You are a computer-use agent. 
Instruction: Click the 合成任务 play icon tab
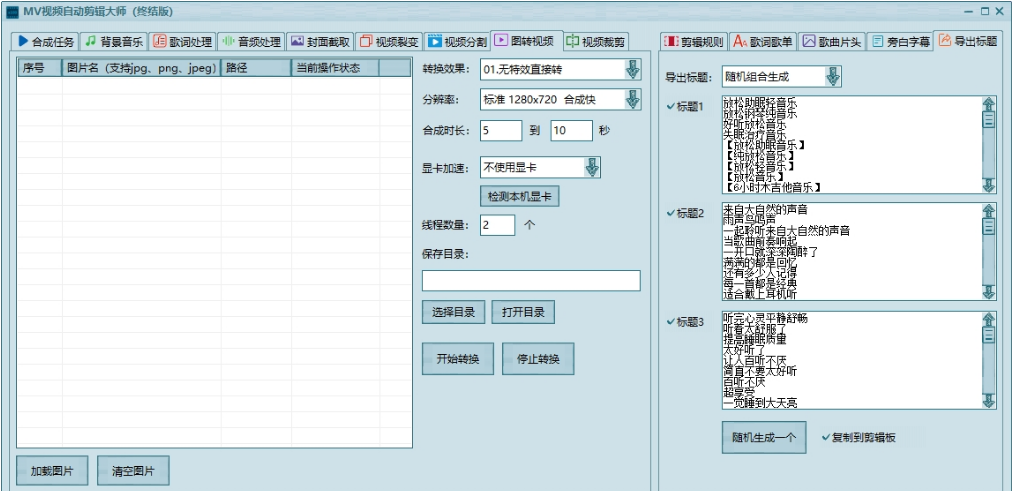click(x=23, y=42)
